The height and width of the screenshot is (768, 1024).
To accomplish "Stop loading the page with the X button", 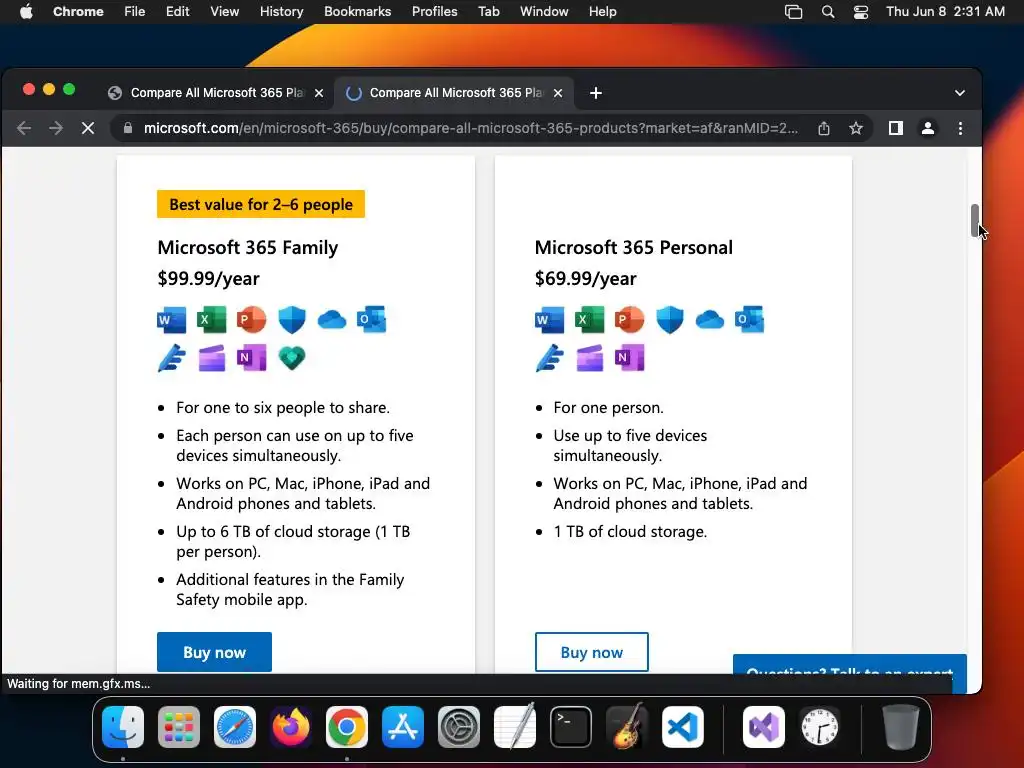I will 88,129.
